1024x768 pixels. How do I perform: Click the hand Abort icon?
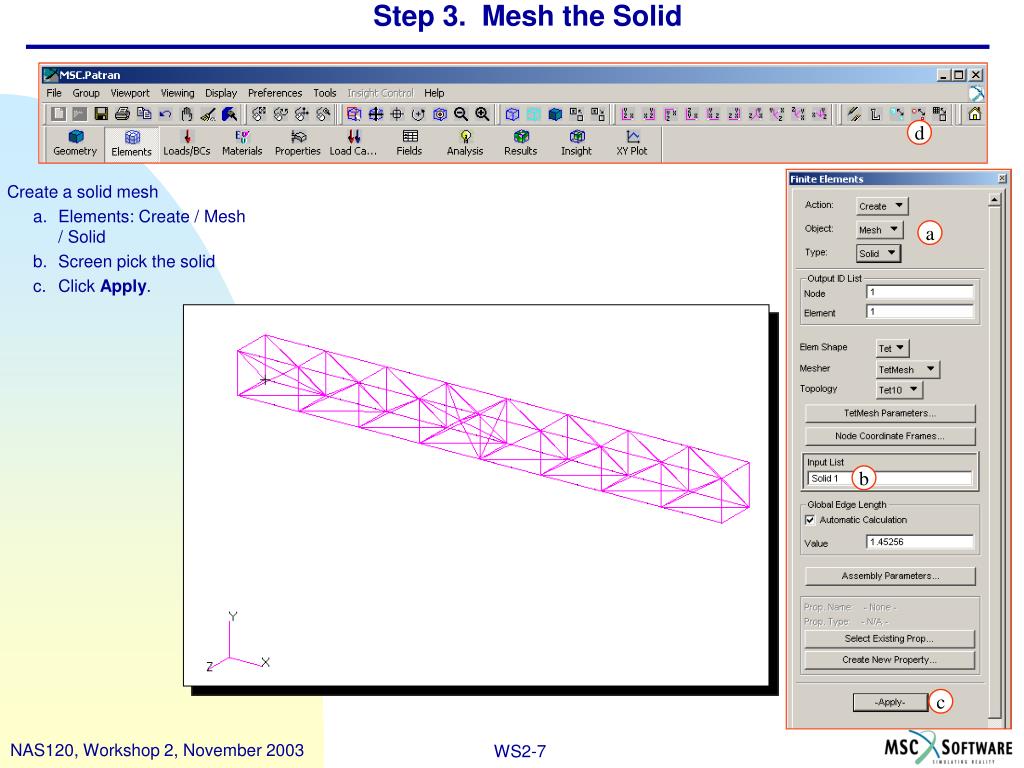[187, 114]
